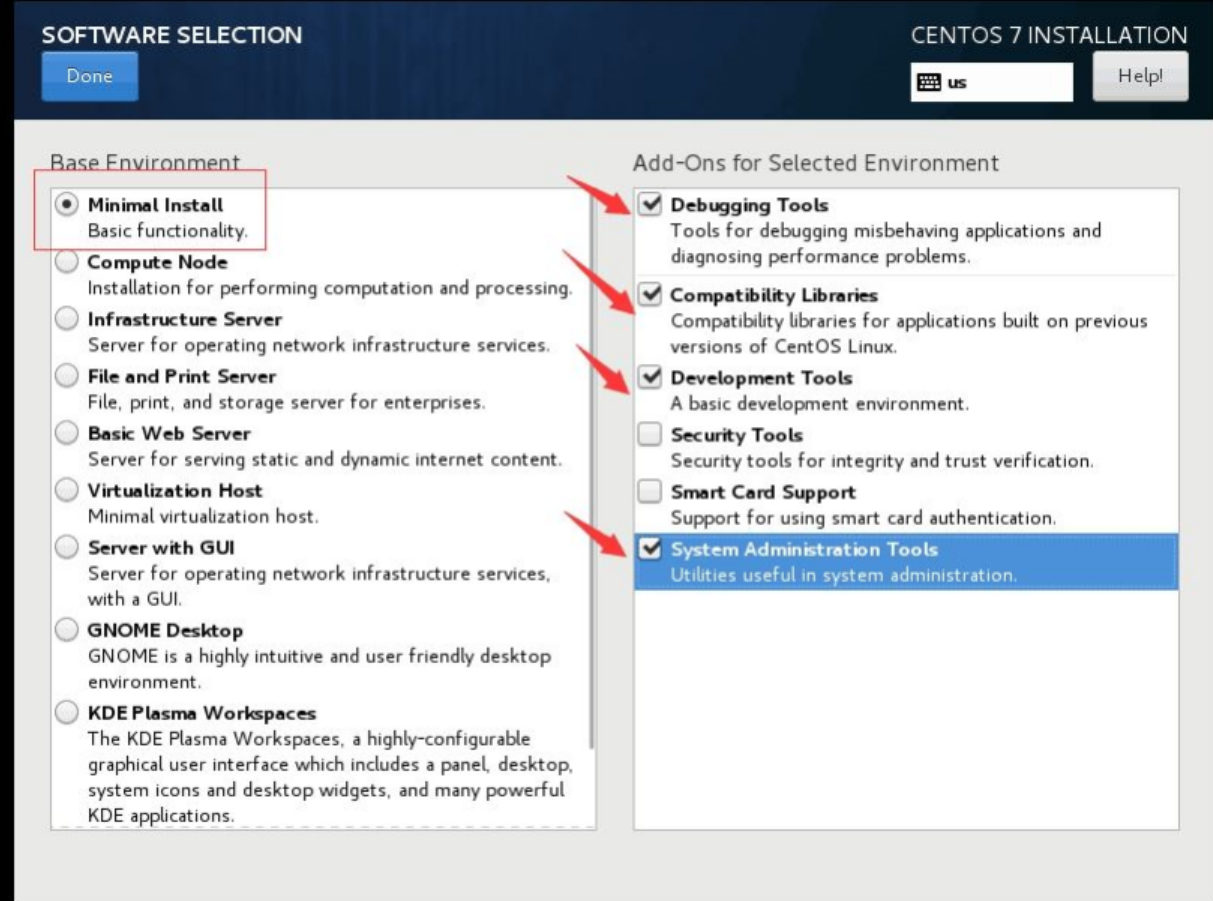
Task: Click the 'KDE Plasma Workspaces' label text
Action: pos(202,713)
